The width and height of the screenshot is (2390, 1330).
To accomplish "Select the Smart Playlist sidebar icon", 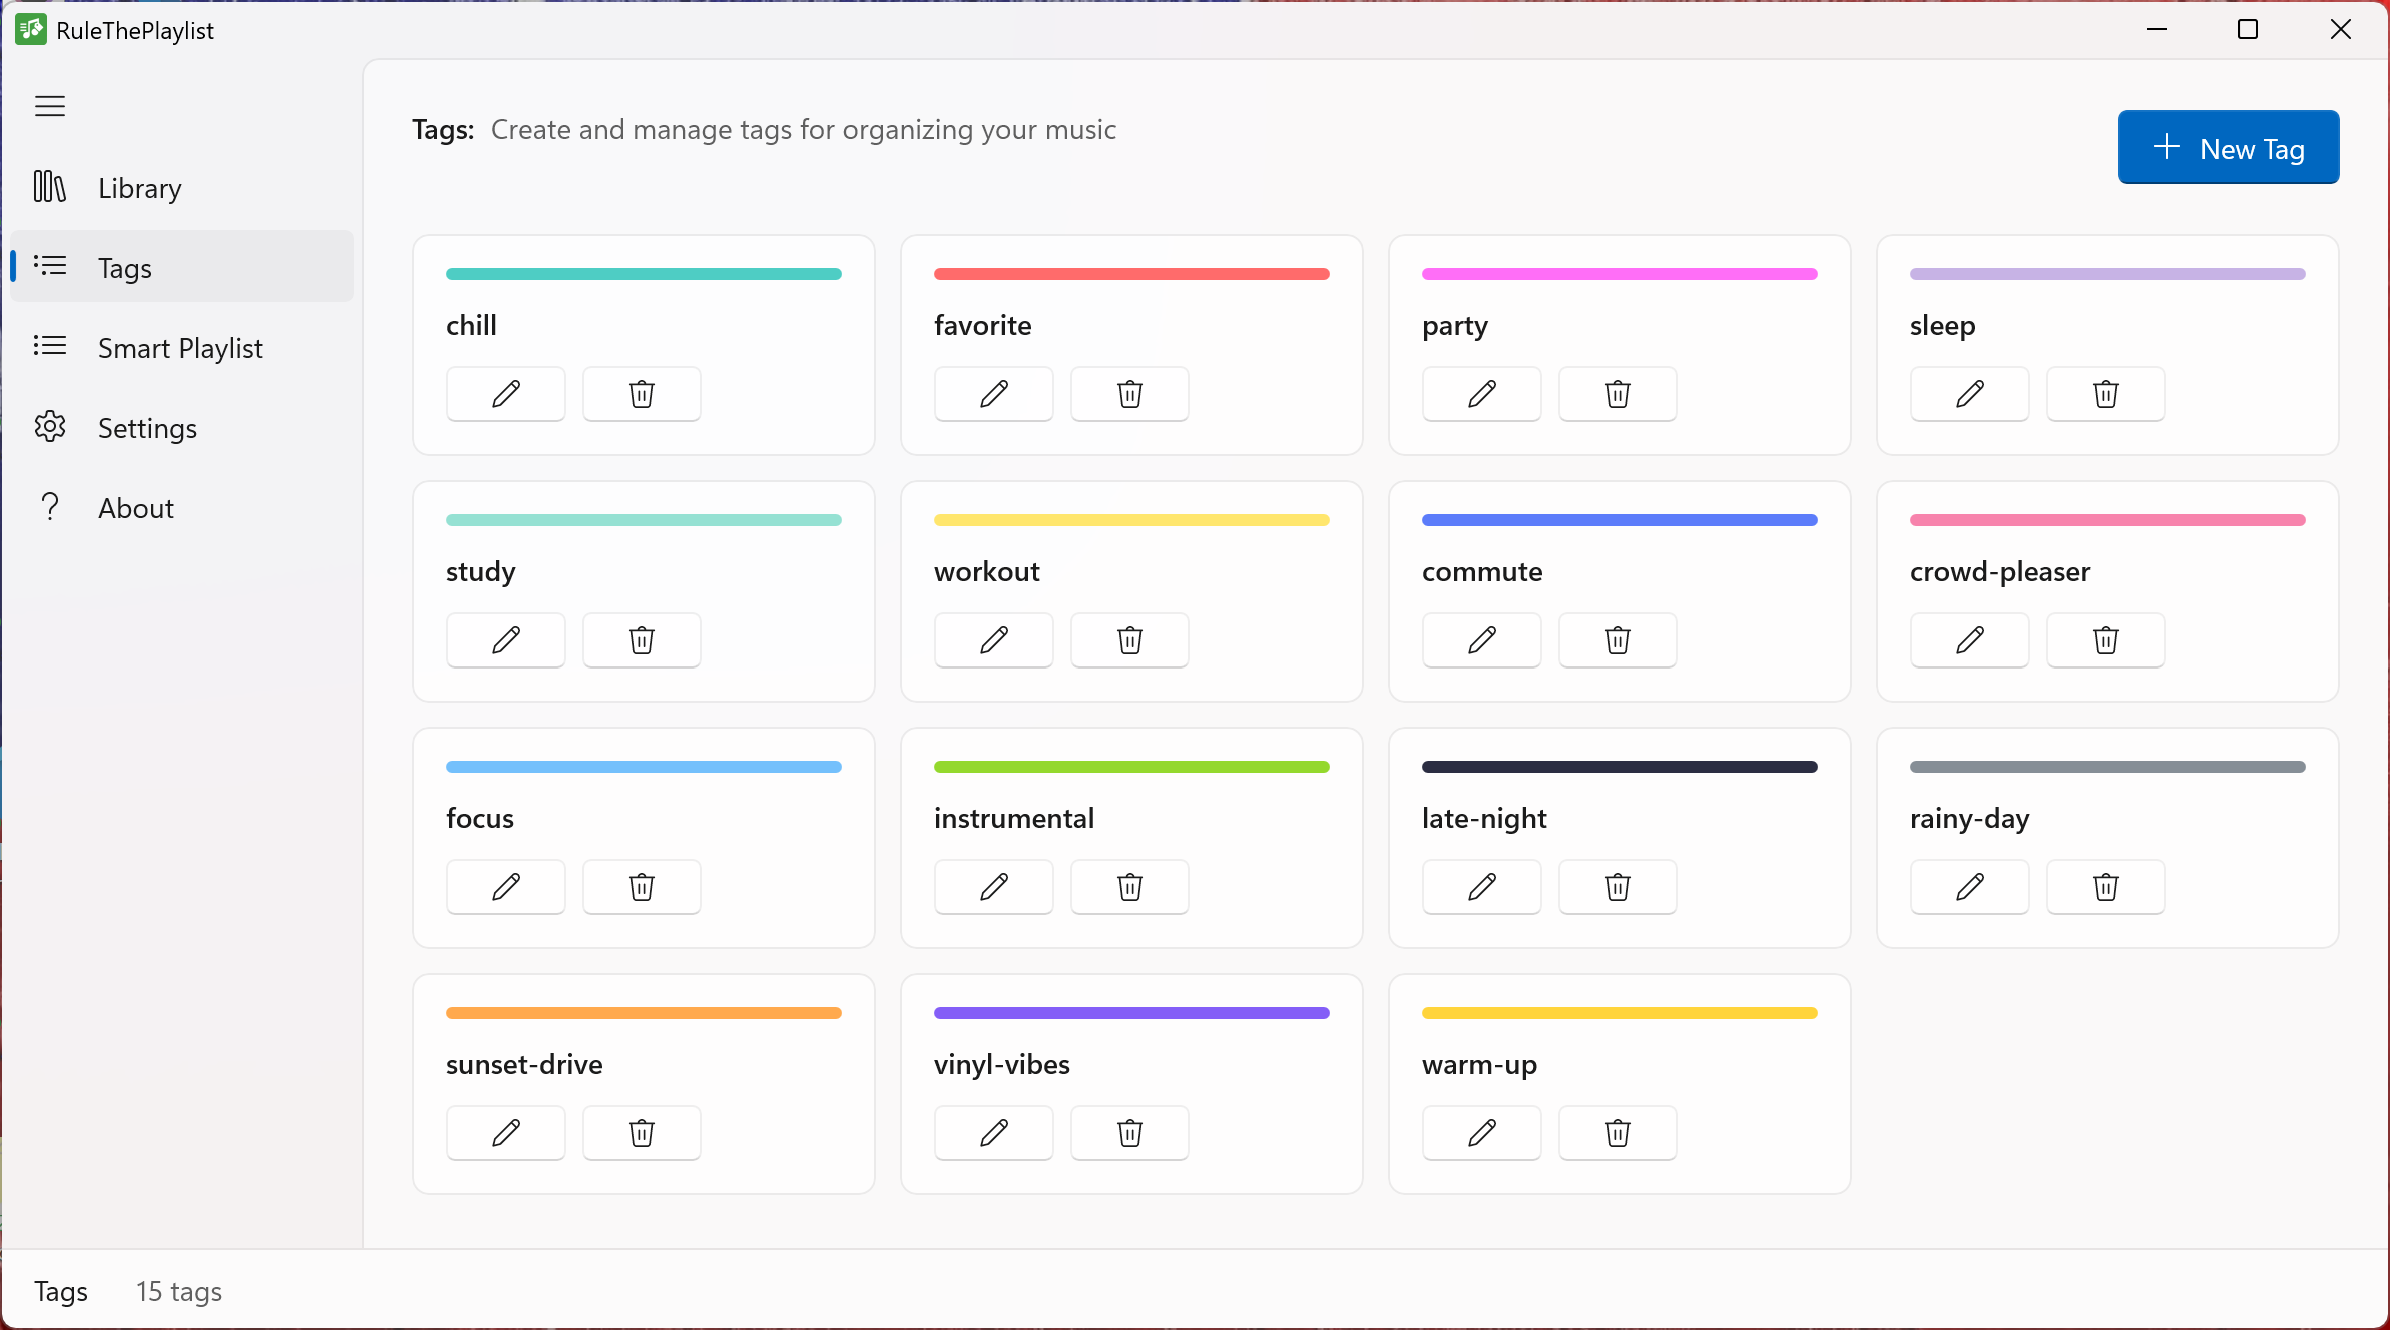I will (x=50, y=347).
